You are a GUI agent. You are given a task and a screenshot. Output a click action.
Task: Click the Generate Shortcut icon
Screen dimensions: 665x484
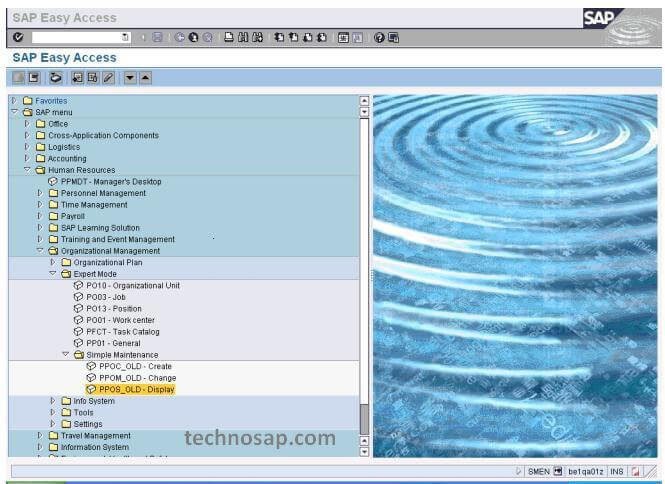358,38
